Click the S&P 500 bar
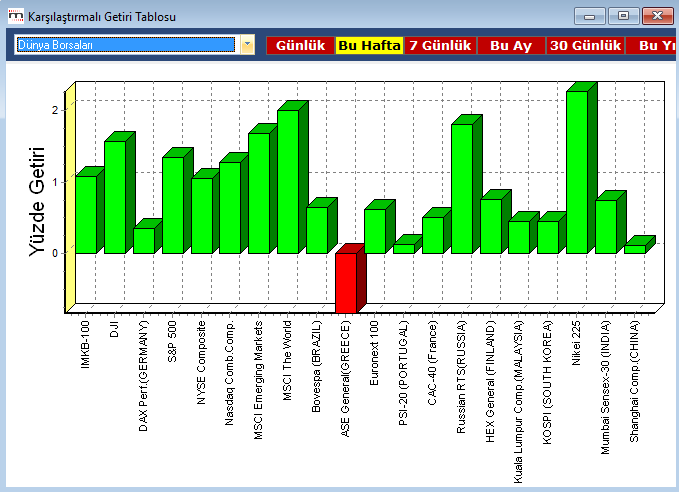679x492 pixels. 173,205
